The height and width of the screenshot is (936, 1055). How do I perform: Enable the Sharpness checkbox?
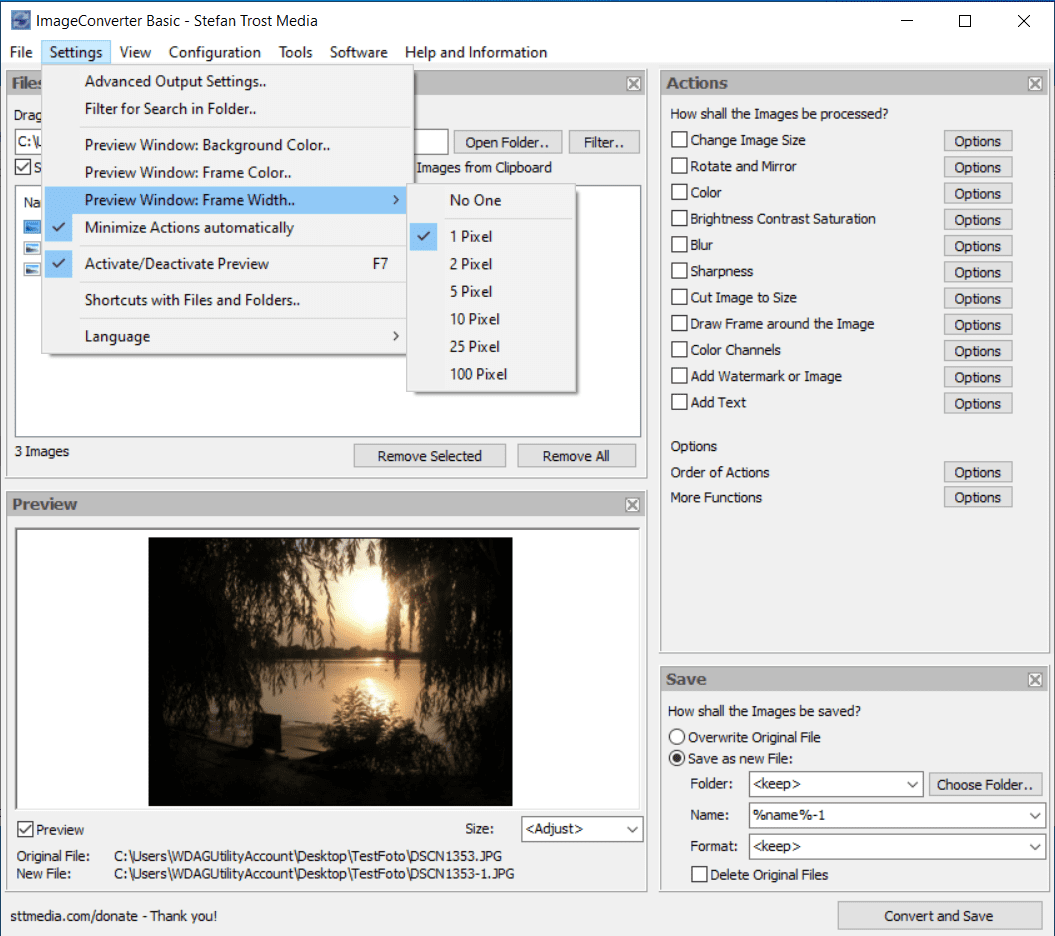pos(679,271)
